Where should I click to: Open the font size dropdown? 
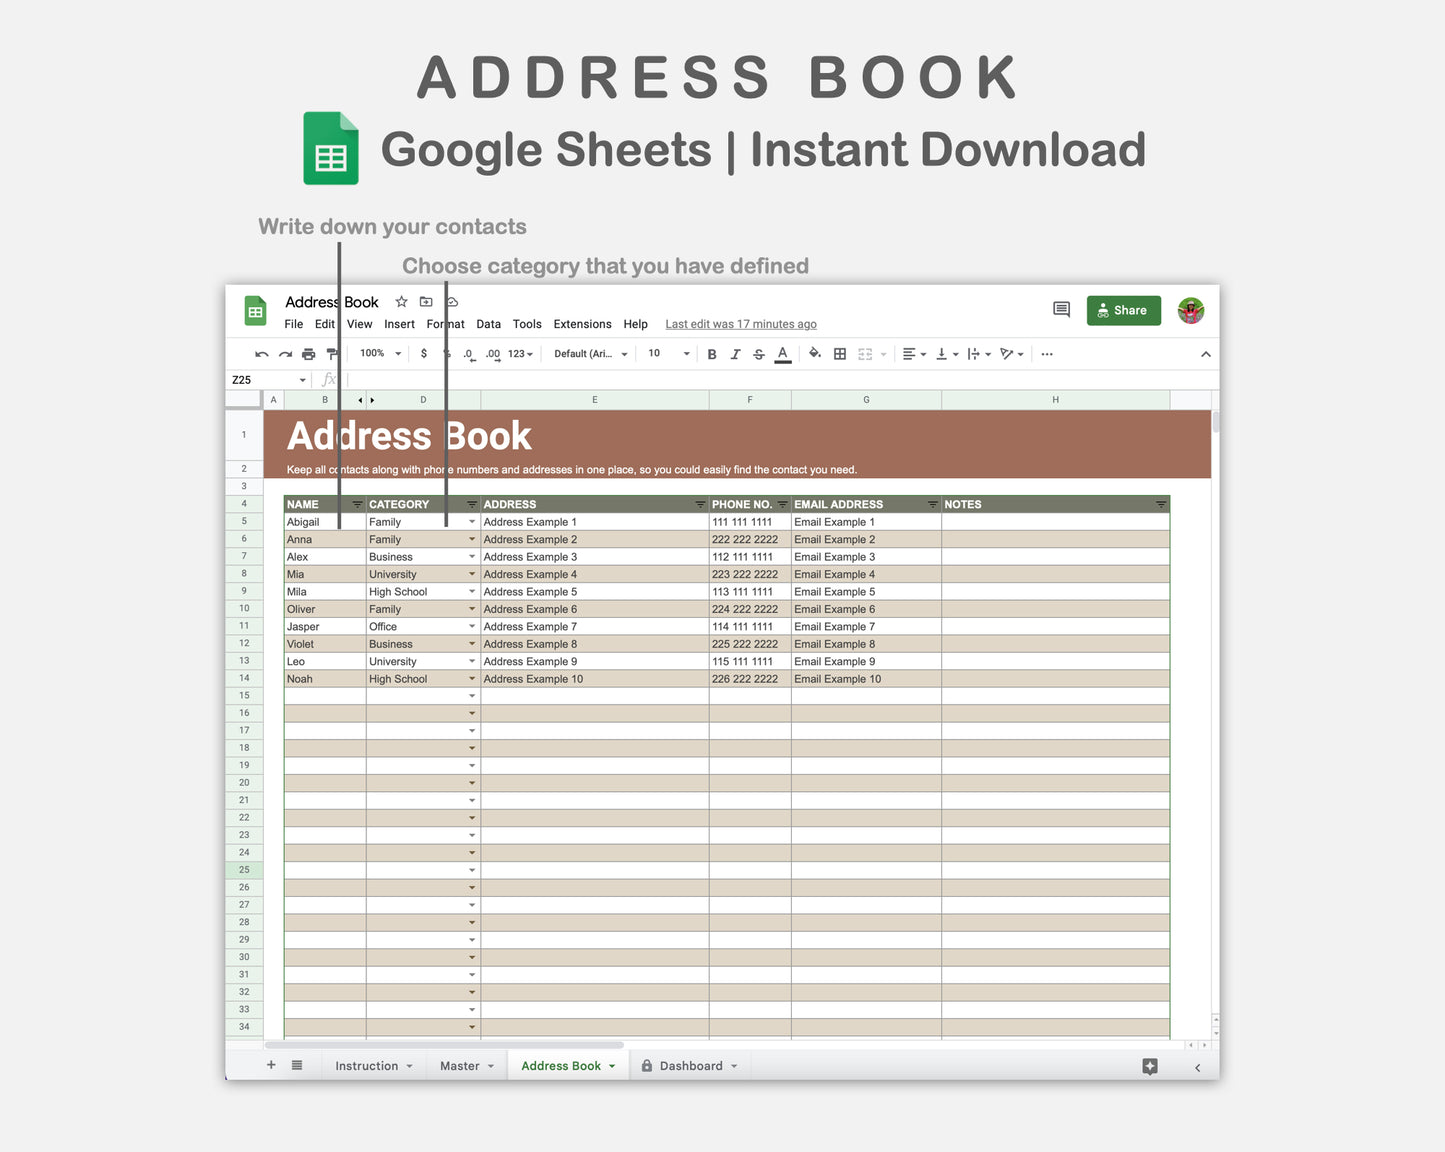[x=666, y=353]
